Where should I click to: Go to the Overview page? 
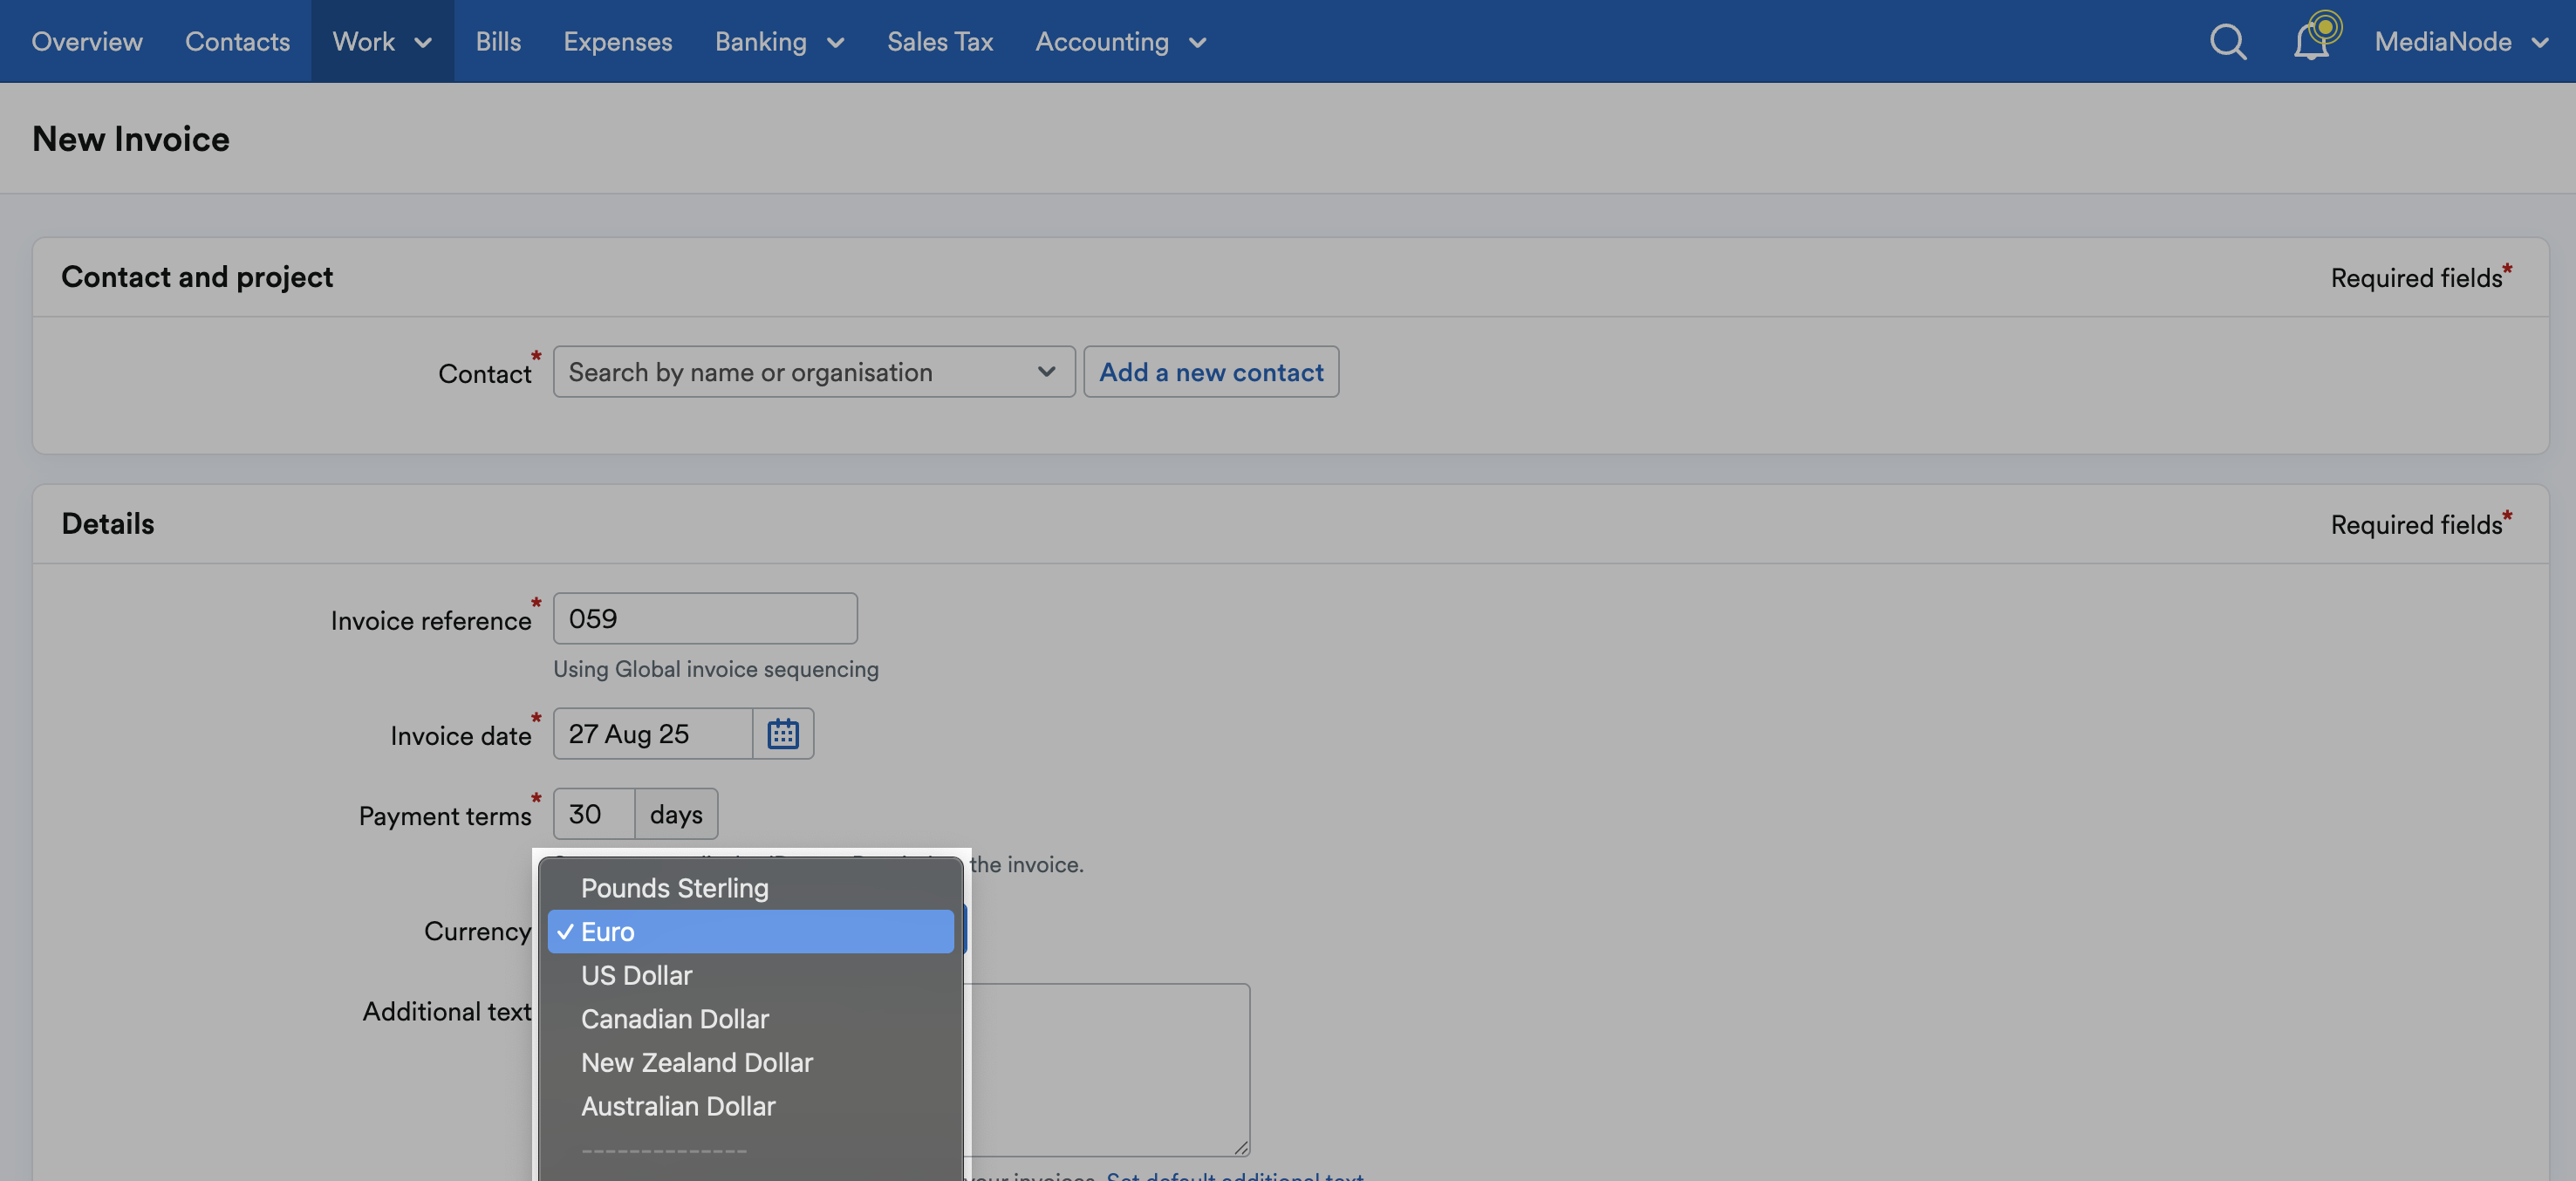(87, 41)
